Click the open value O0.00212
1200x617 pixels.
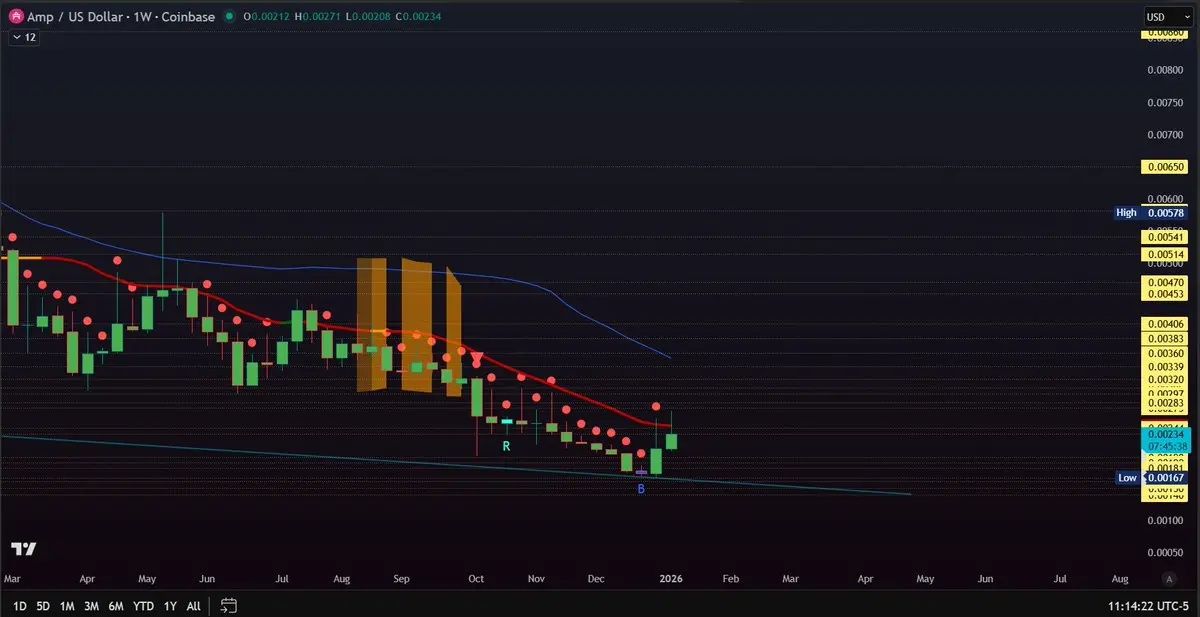click(267, 17)
